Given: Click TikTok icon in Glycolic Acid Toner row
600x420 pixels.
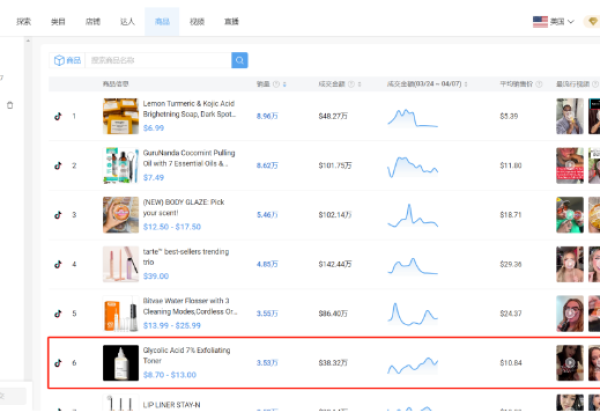Looking at the screenshot, I should [58, 363].
